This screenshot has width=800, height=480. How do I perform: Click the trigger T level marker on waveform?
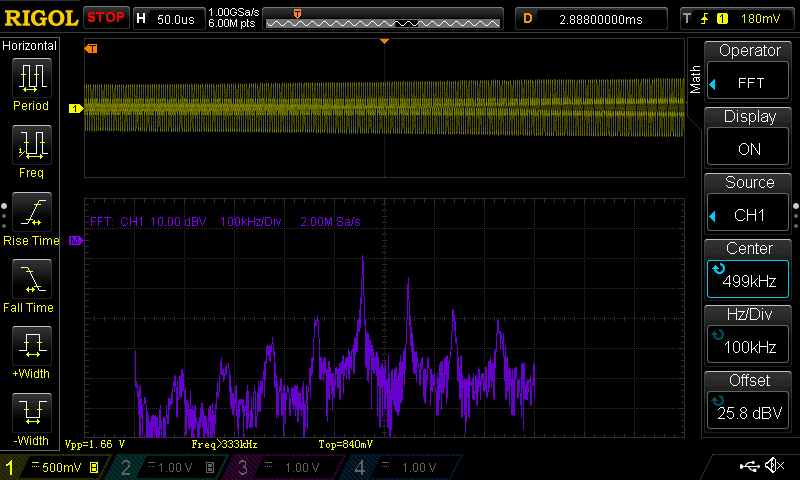click(x=91, y=48)
